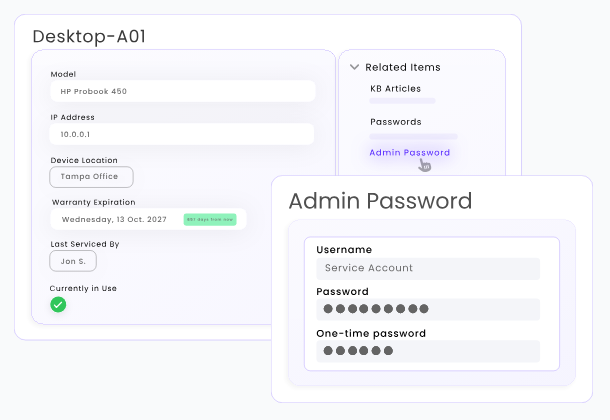610x420 pixels.
Task: Open the Tampa Office location tag
Action: [91, 177]
